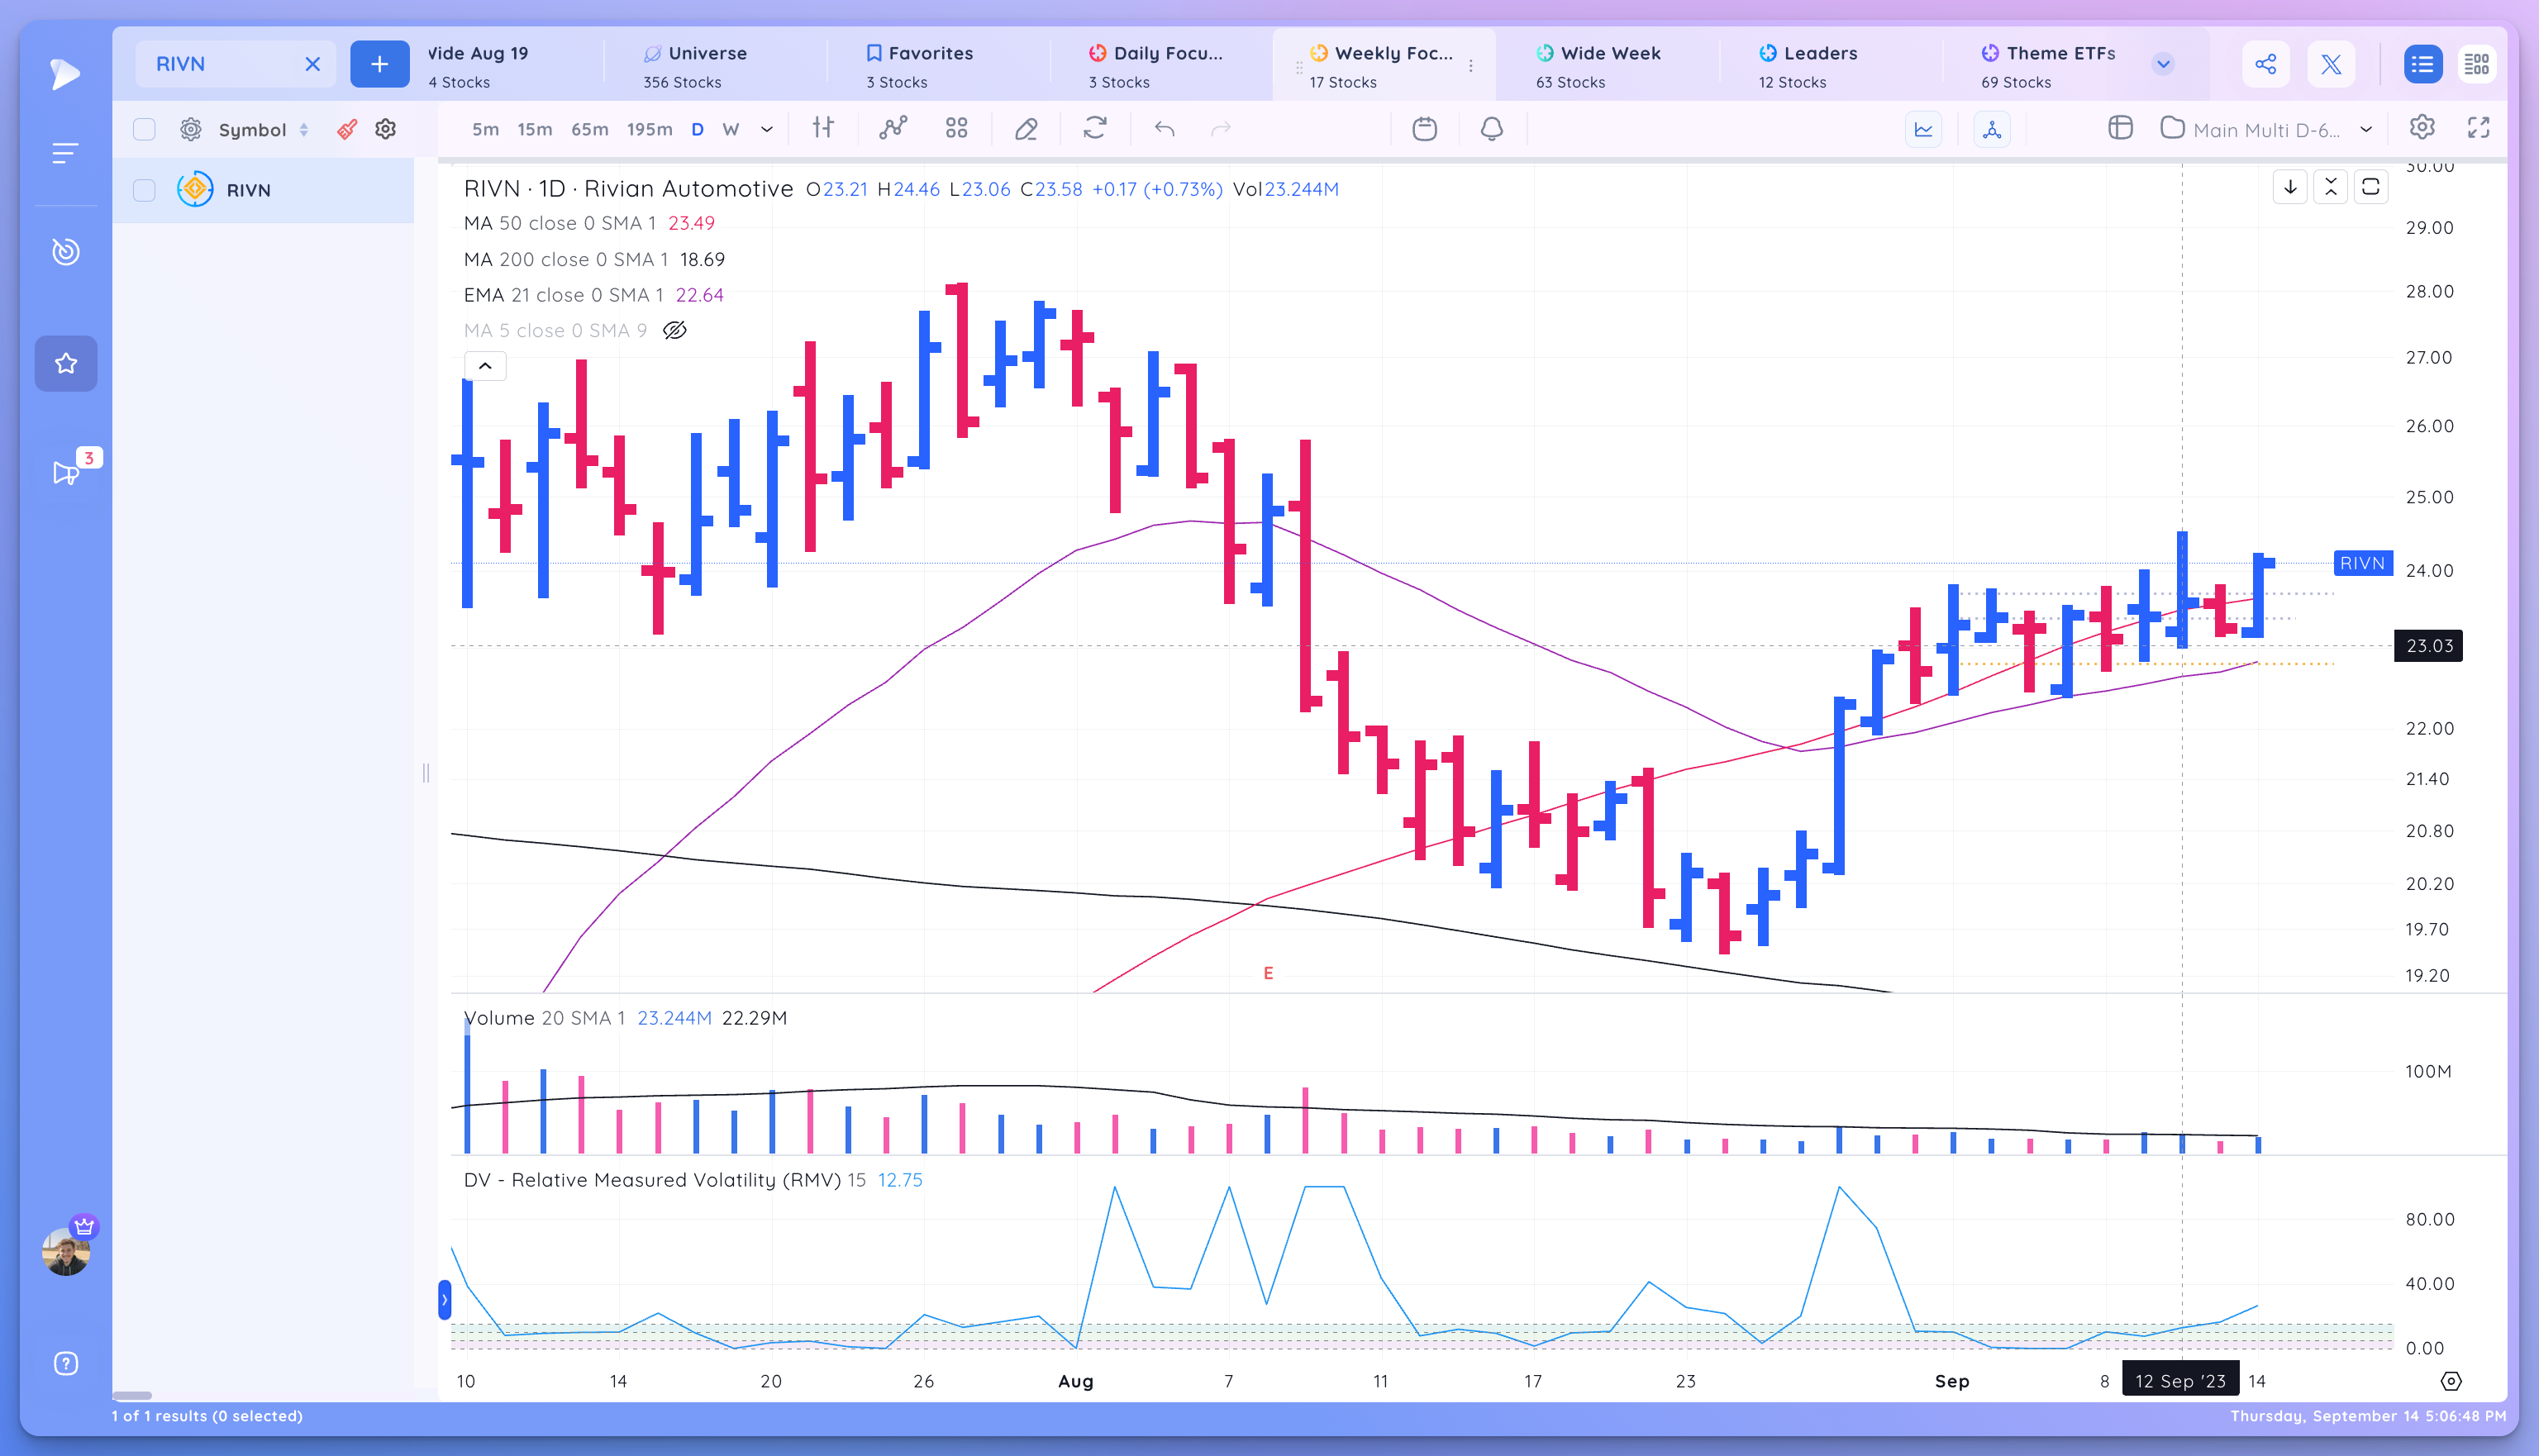The height and width of the screenshot is (1456, 2539).
Task: Open the target icon beside the date axis
Action: (2451, 1381)
